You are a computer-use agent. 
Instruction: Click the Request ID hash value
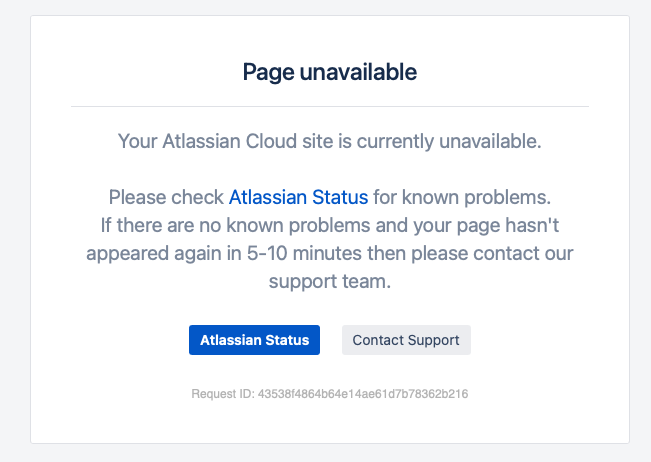pos(363,394)
